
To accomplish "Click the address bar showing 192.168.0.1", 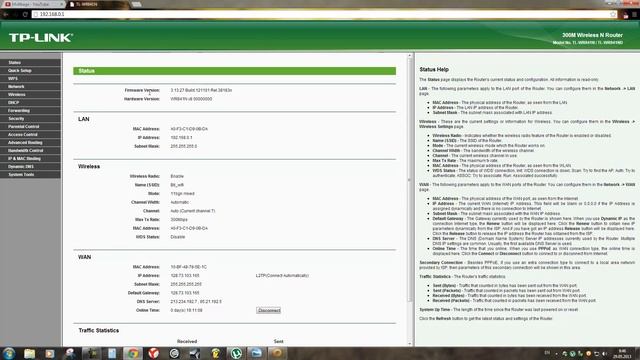I will (x=324, y=14).
